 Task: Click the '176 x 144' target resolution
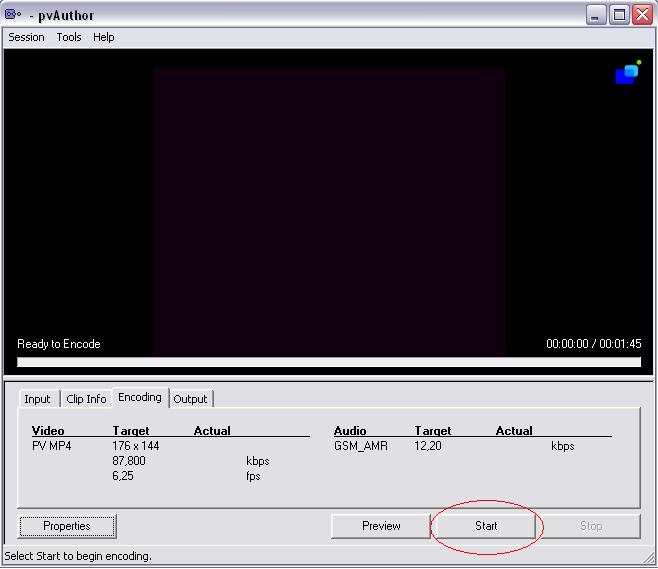coord(136,446)
